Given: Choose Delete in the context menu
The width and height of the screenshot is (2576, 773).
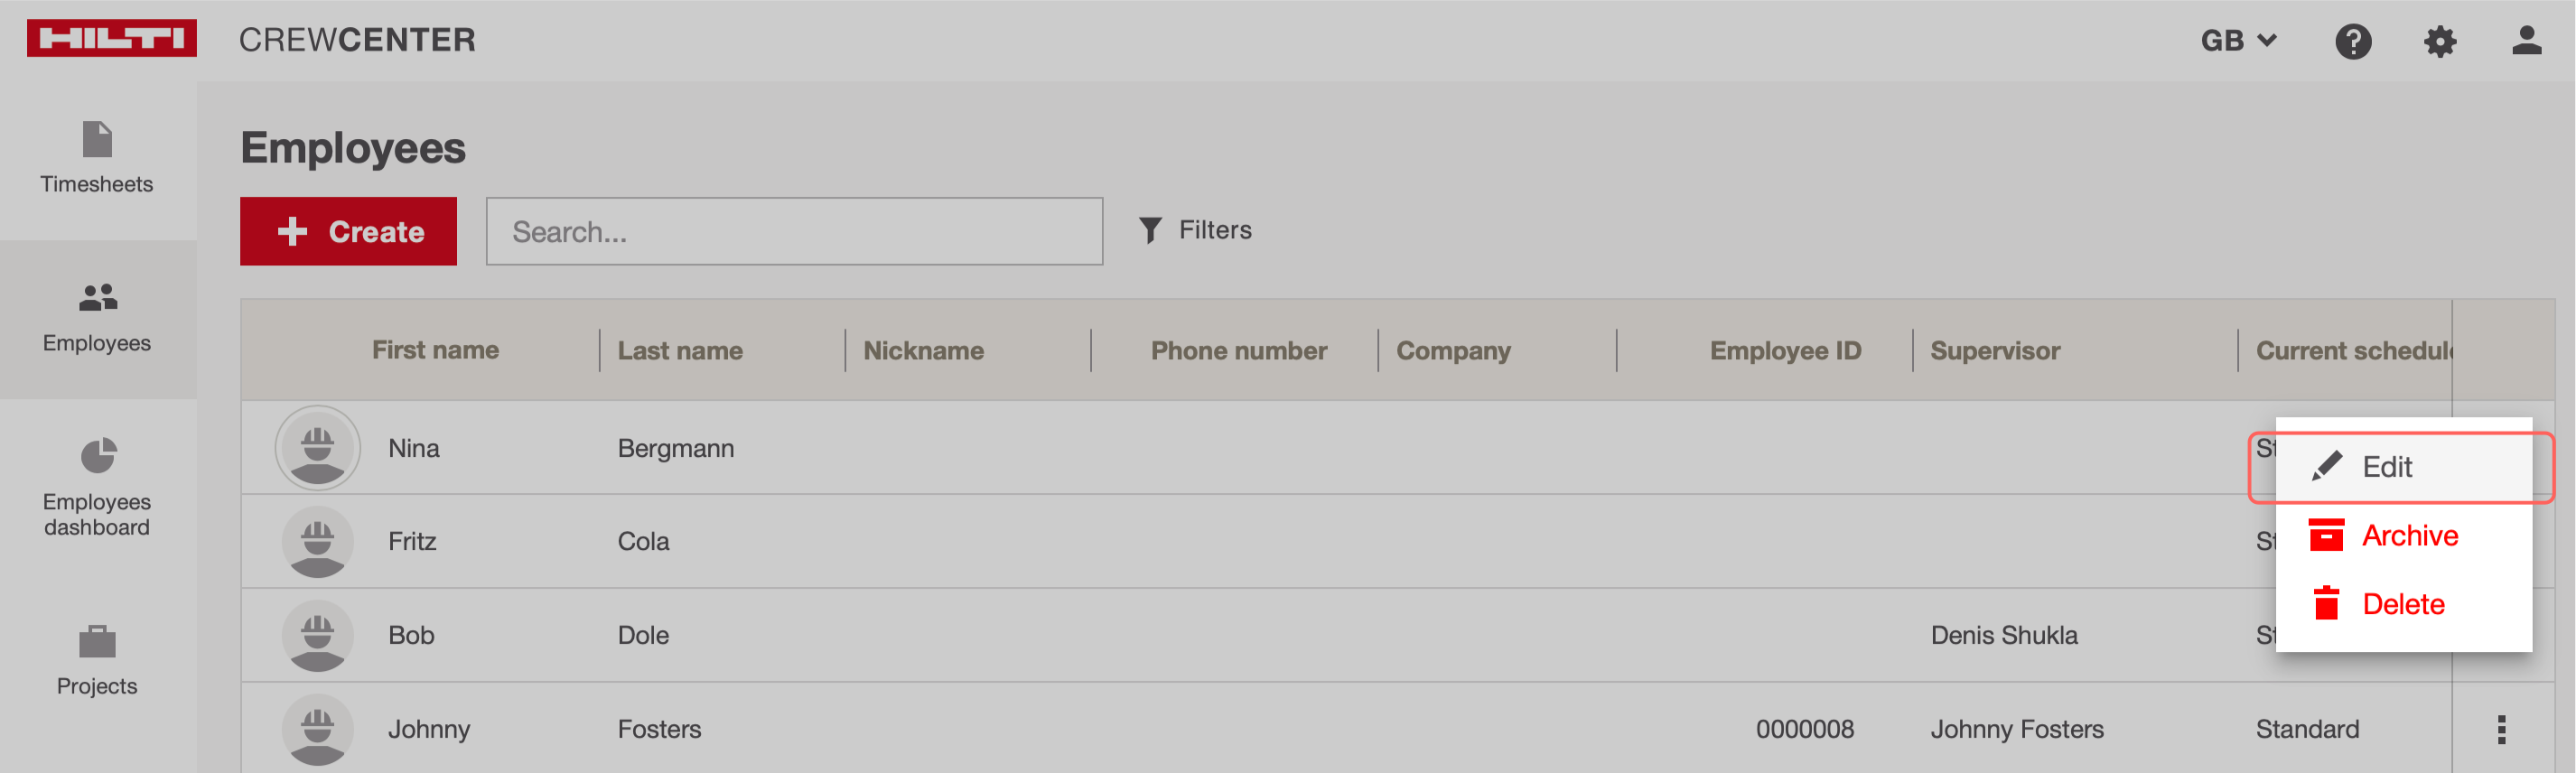Looking at the screenshot, I should click(2402, 604).
